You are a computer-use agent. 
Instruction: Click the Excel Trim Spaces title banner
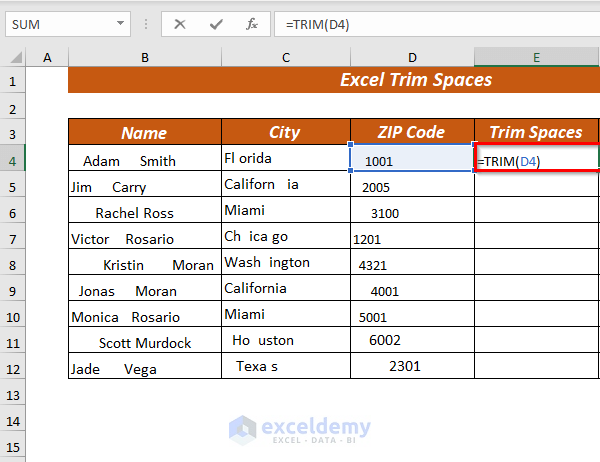[x=334, y=80]
